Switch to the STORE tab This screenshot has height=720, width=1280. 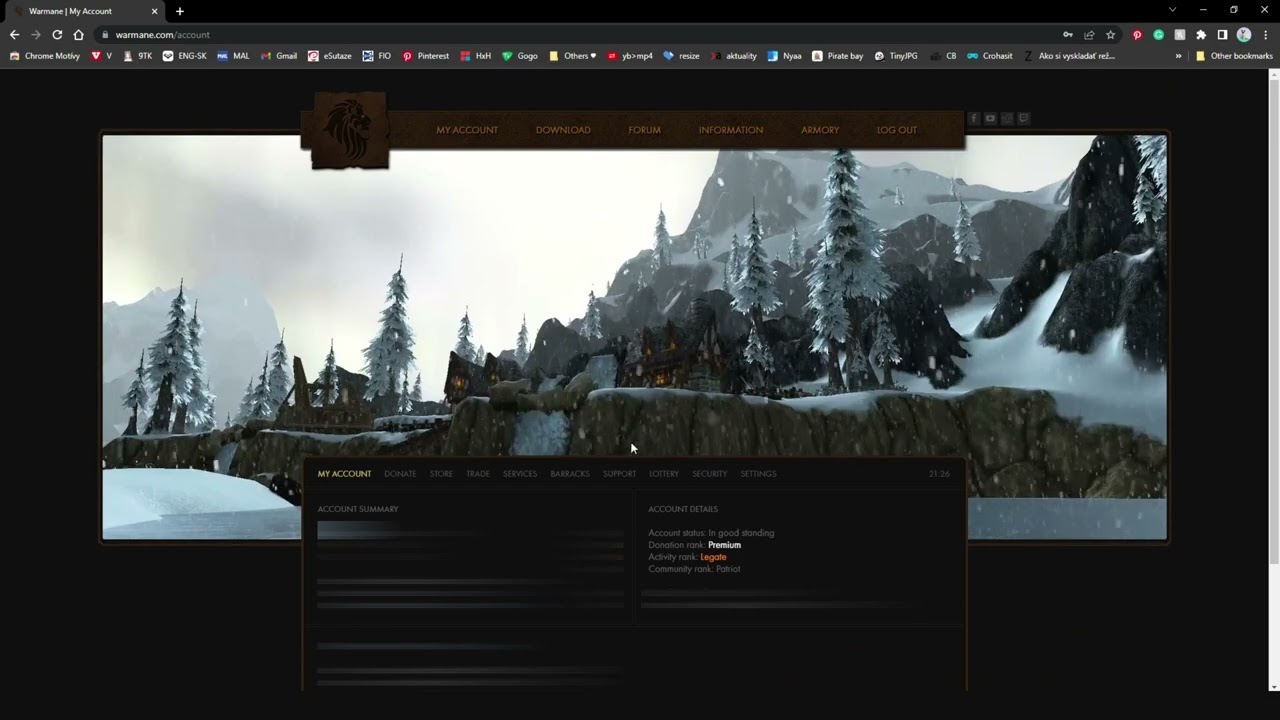tap(441, 474)
